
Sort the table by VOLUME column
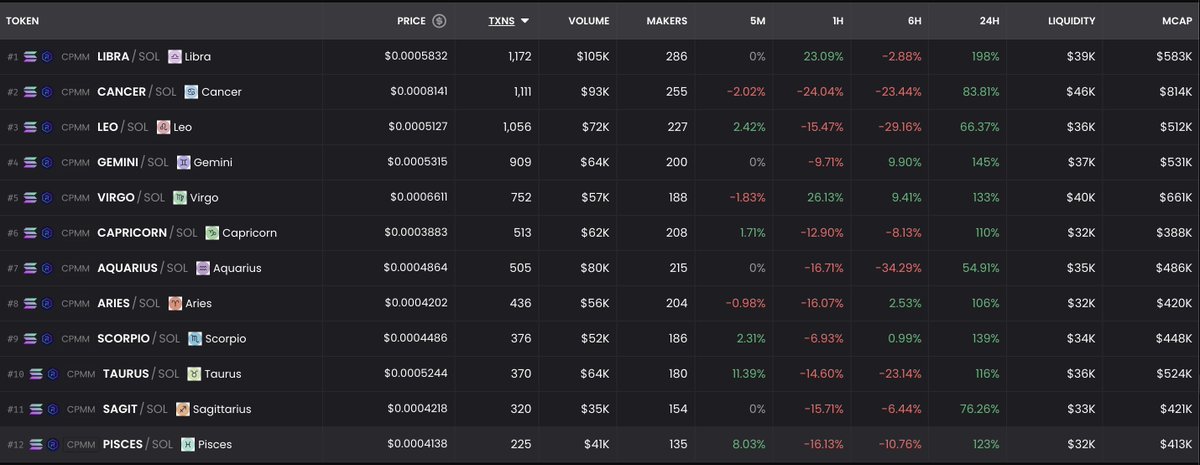tap(589, 20)
